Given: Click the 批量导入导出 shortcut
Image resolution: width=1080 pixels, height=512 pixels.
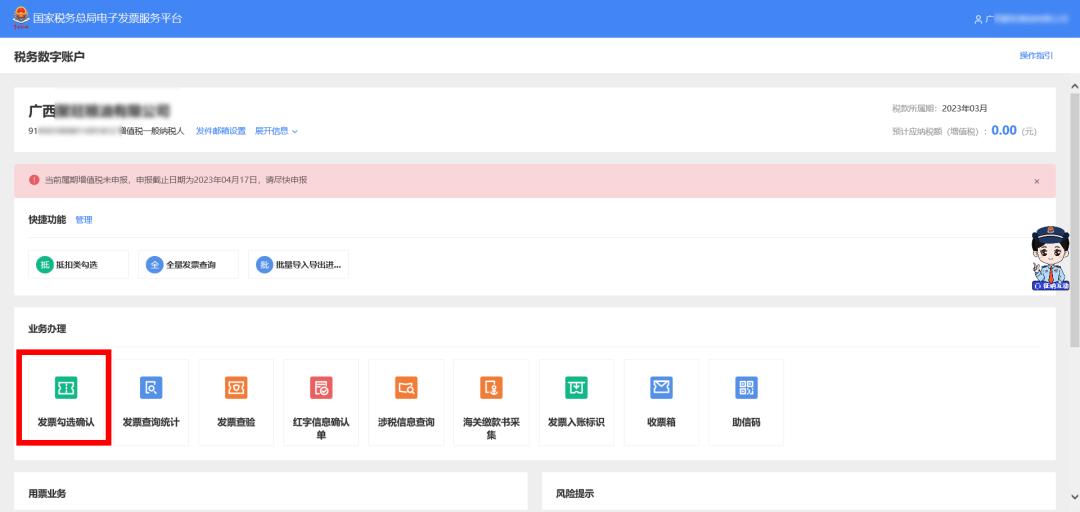Looking at the screenshot, I should 298,265.
